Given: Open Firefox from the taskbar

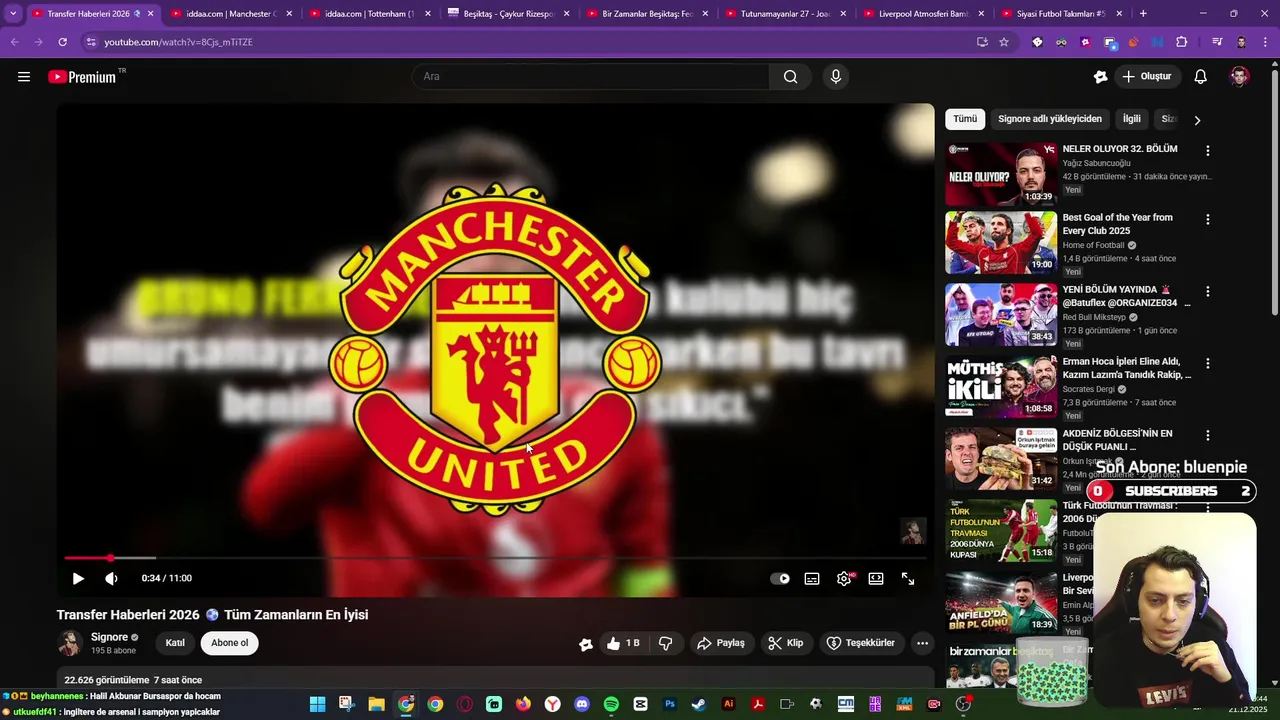Looking at the screenshot, I should coord(523,704).
